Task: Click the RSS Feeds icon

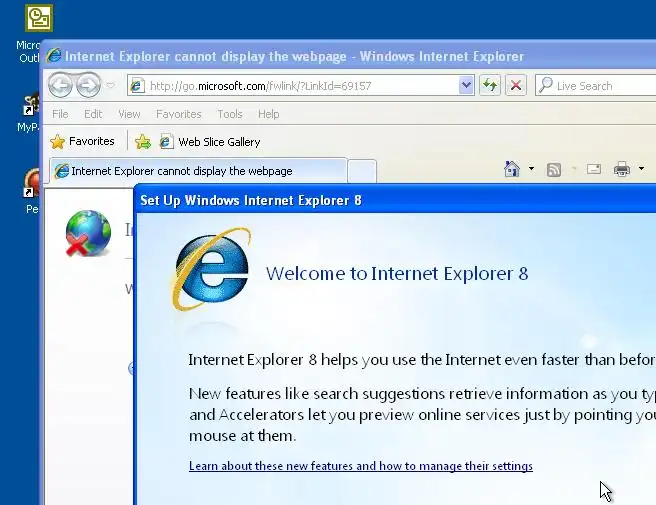Action: pyautogui.click(x=554, y=169)
